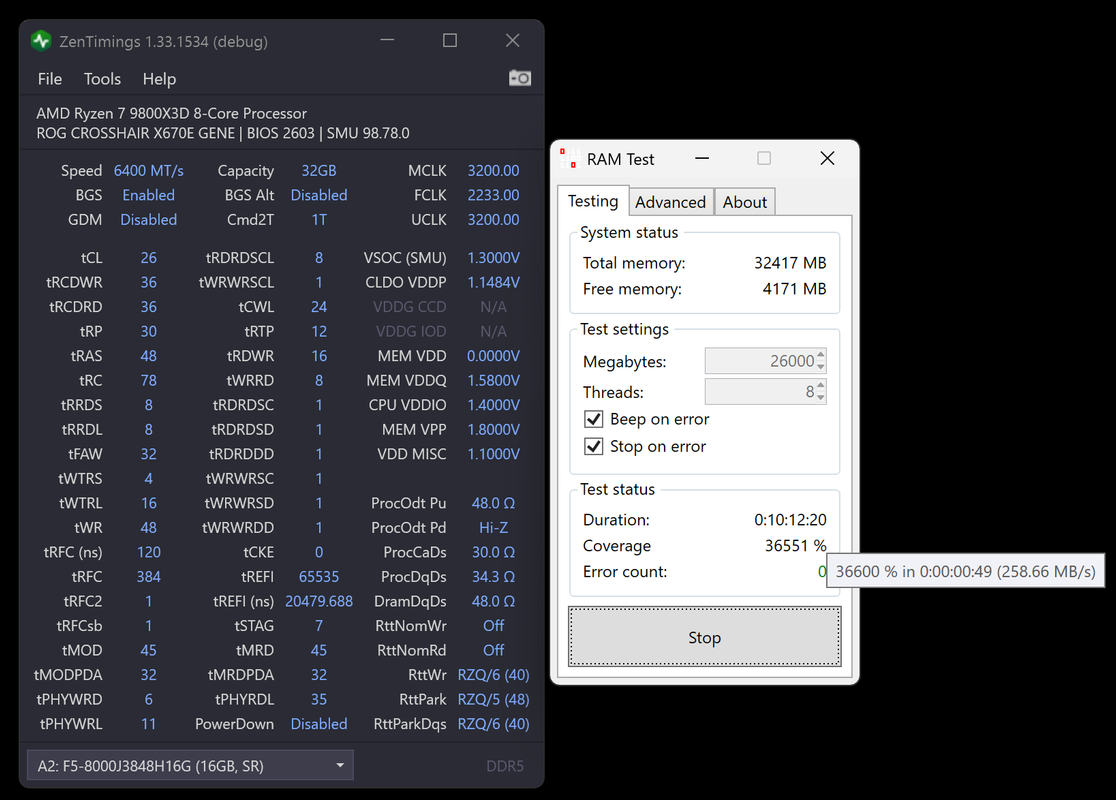1116x800 pixels.
Task: Click the MEM VDDQ value 1.5800V
Action: coord(493,380)
